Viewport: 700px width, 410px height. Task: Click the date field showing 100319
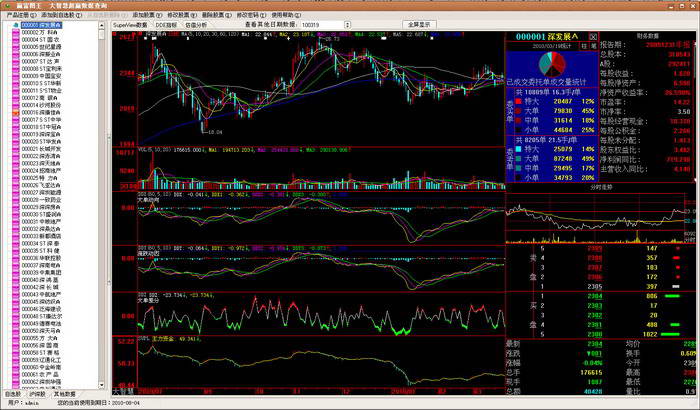click(322, 25)
